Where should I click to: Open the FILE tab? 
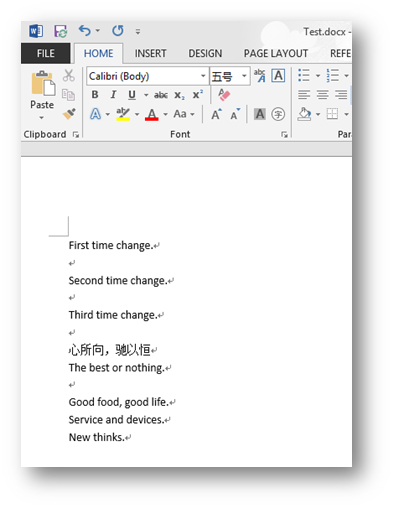(x=46, y=53)
